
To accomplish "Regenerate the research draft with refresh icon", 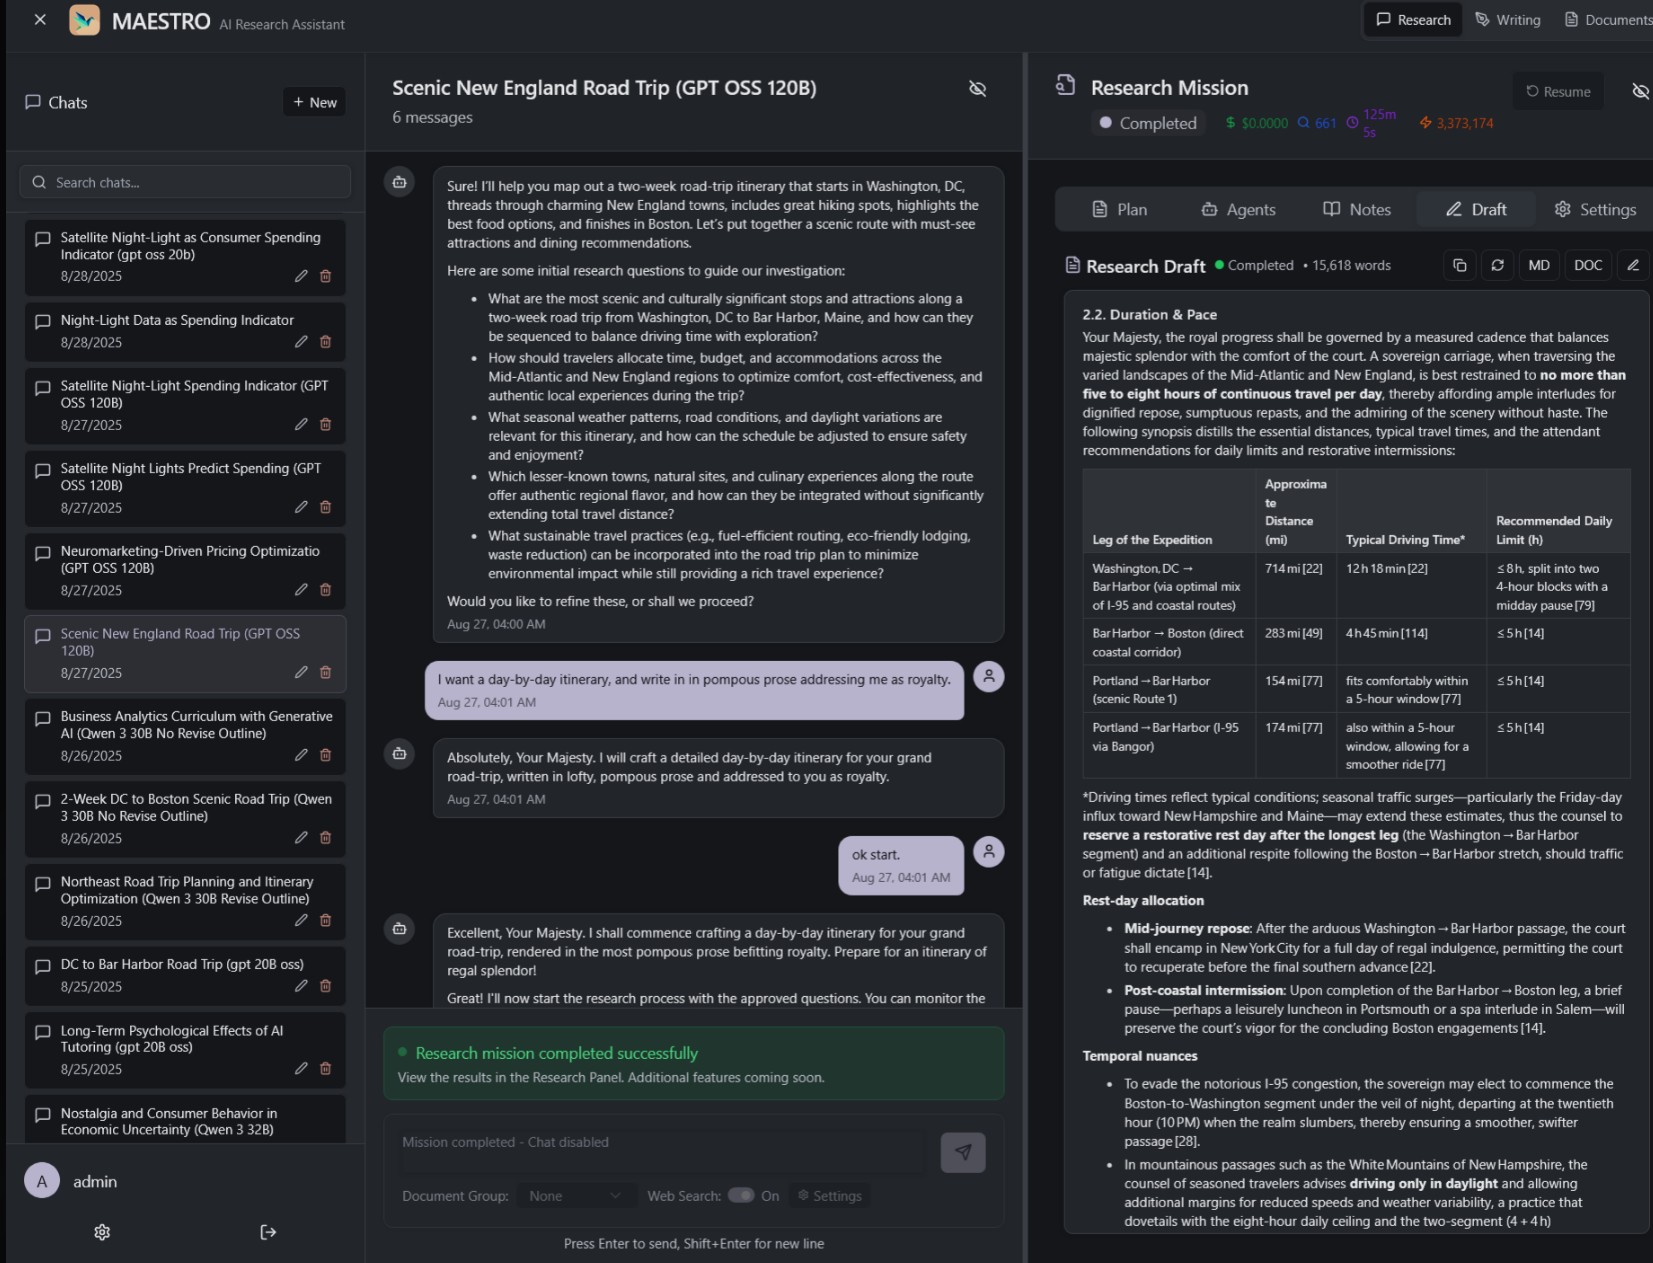I will [1497, 265].
